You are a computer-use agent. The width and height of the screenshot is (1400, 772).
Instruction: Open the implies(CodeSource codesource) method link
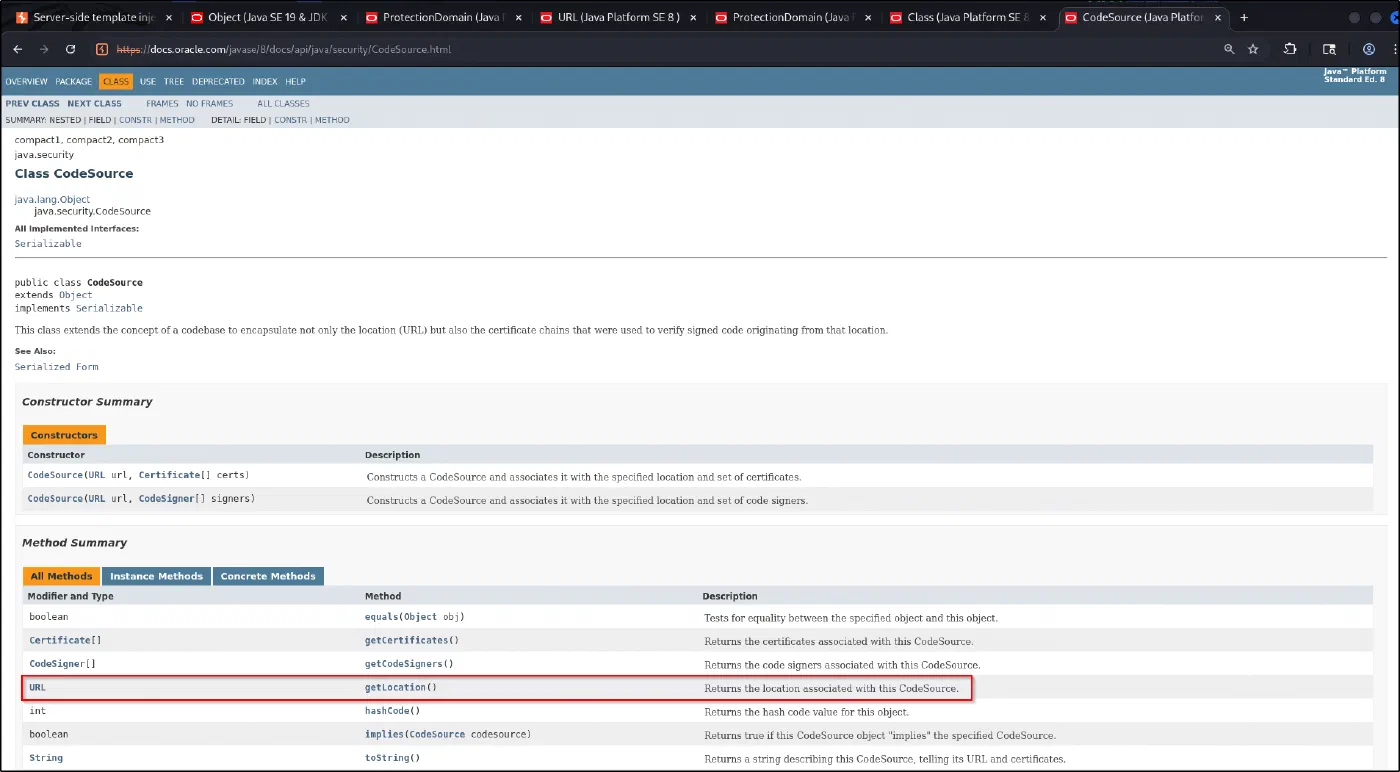pos(383,734)
